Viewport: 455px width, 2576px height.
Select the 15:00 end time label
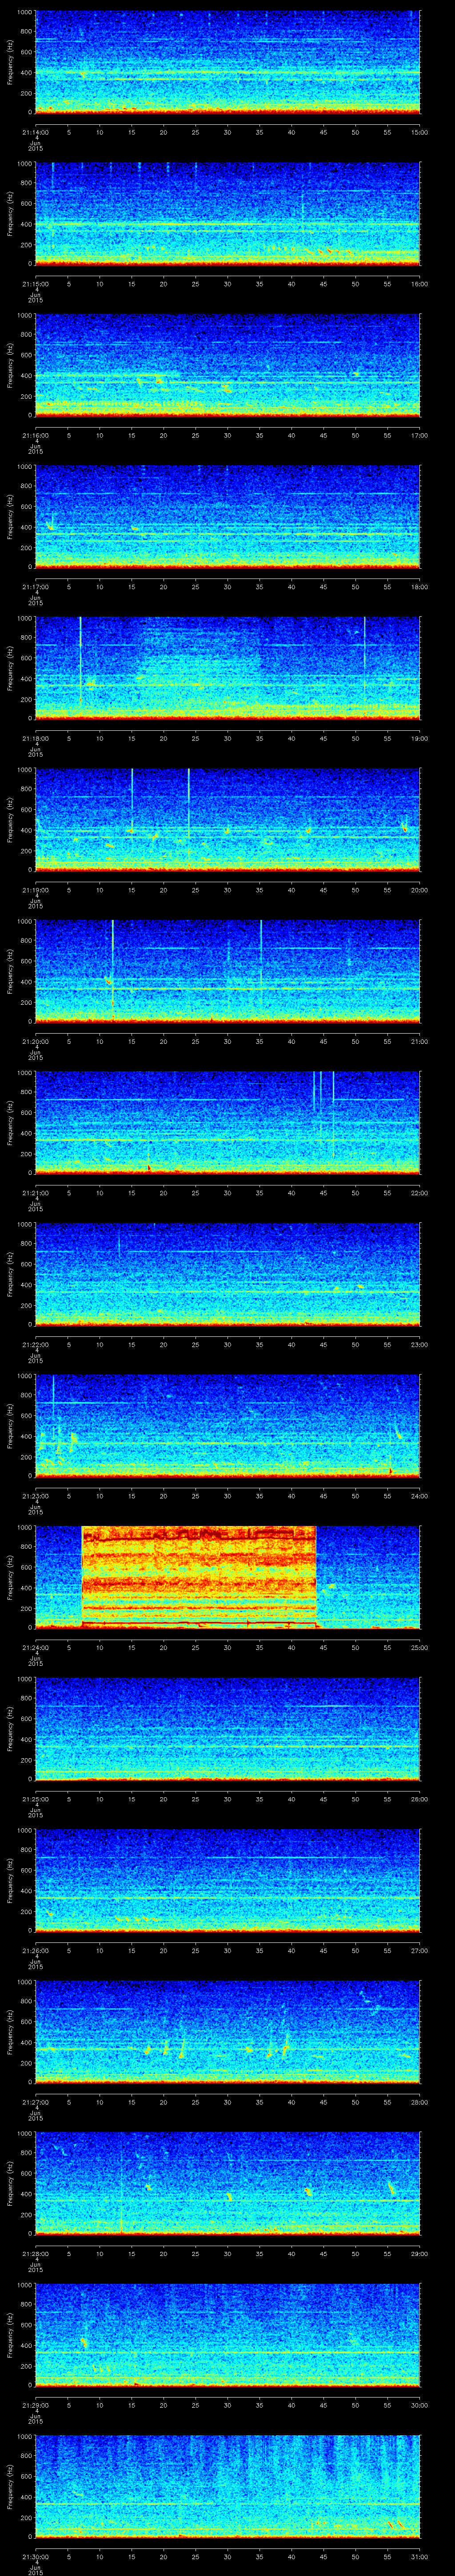pyautogui.click(x=419, y=132)
